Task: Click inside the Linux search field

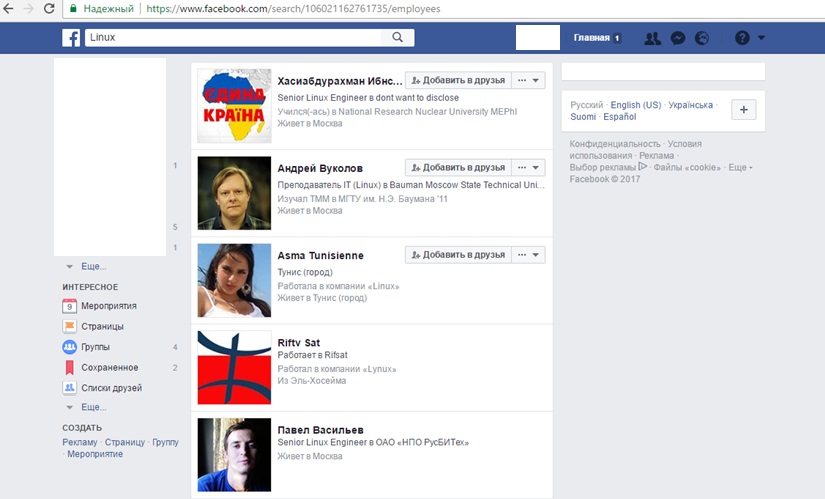Action: coord(234,37)
